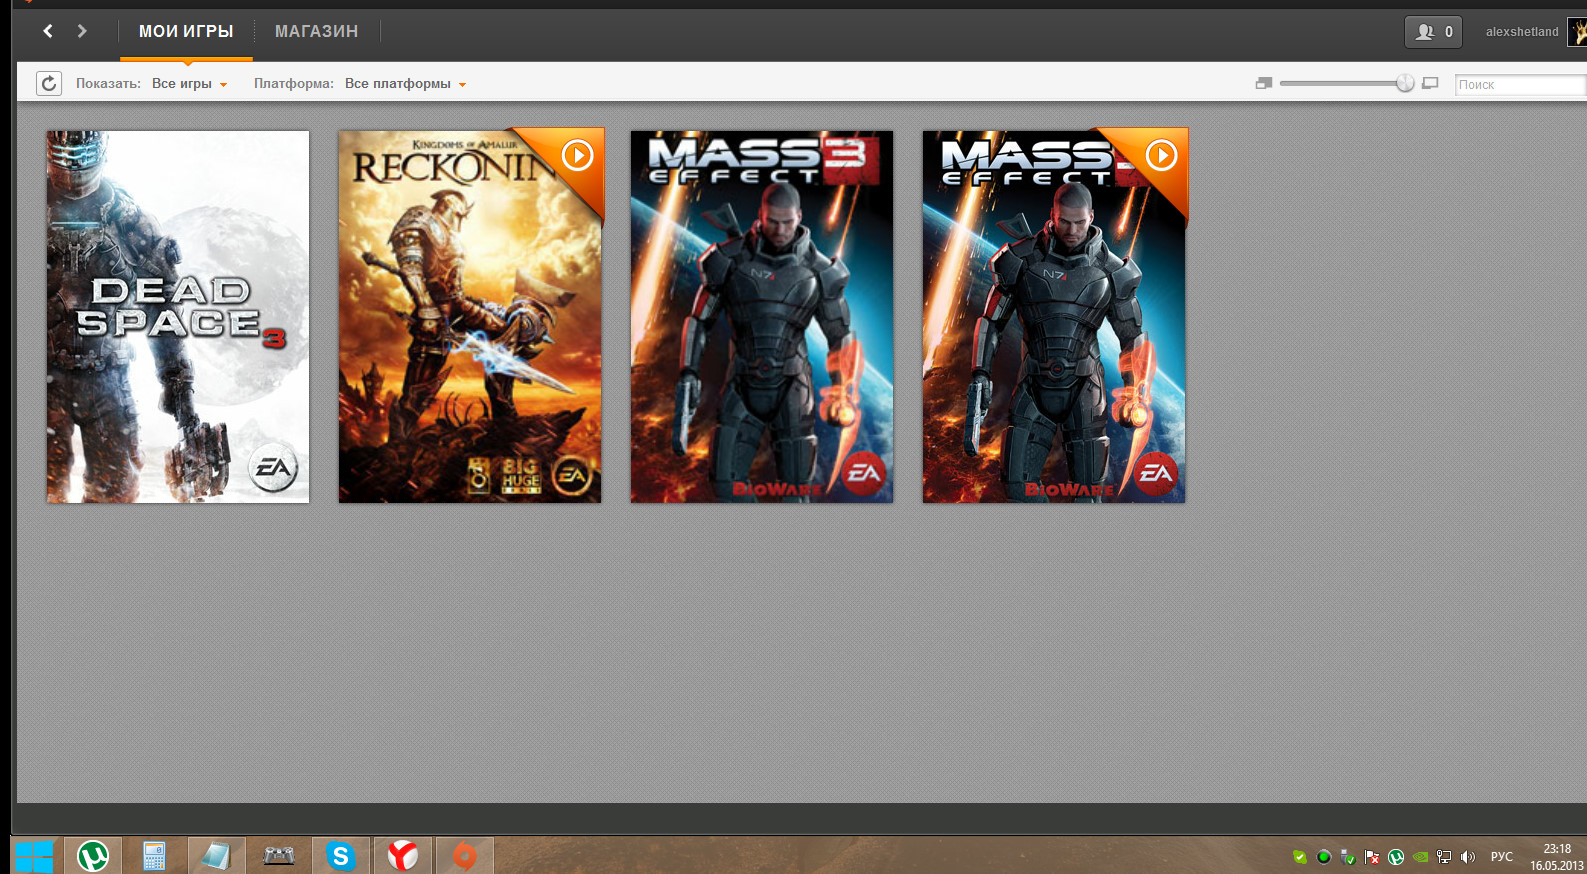The width and height of the screenshot is (1587, 874).
Task: Click the small-tiles icon left of the slider
Action: (x=1264, y=84)
